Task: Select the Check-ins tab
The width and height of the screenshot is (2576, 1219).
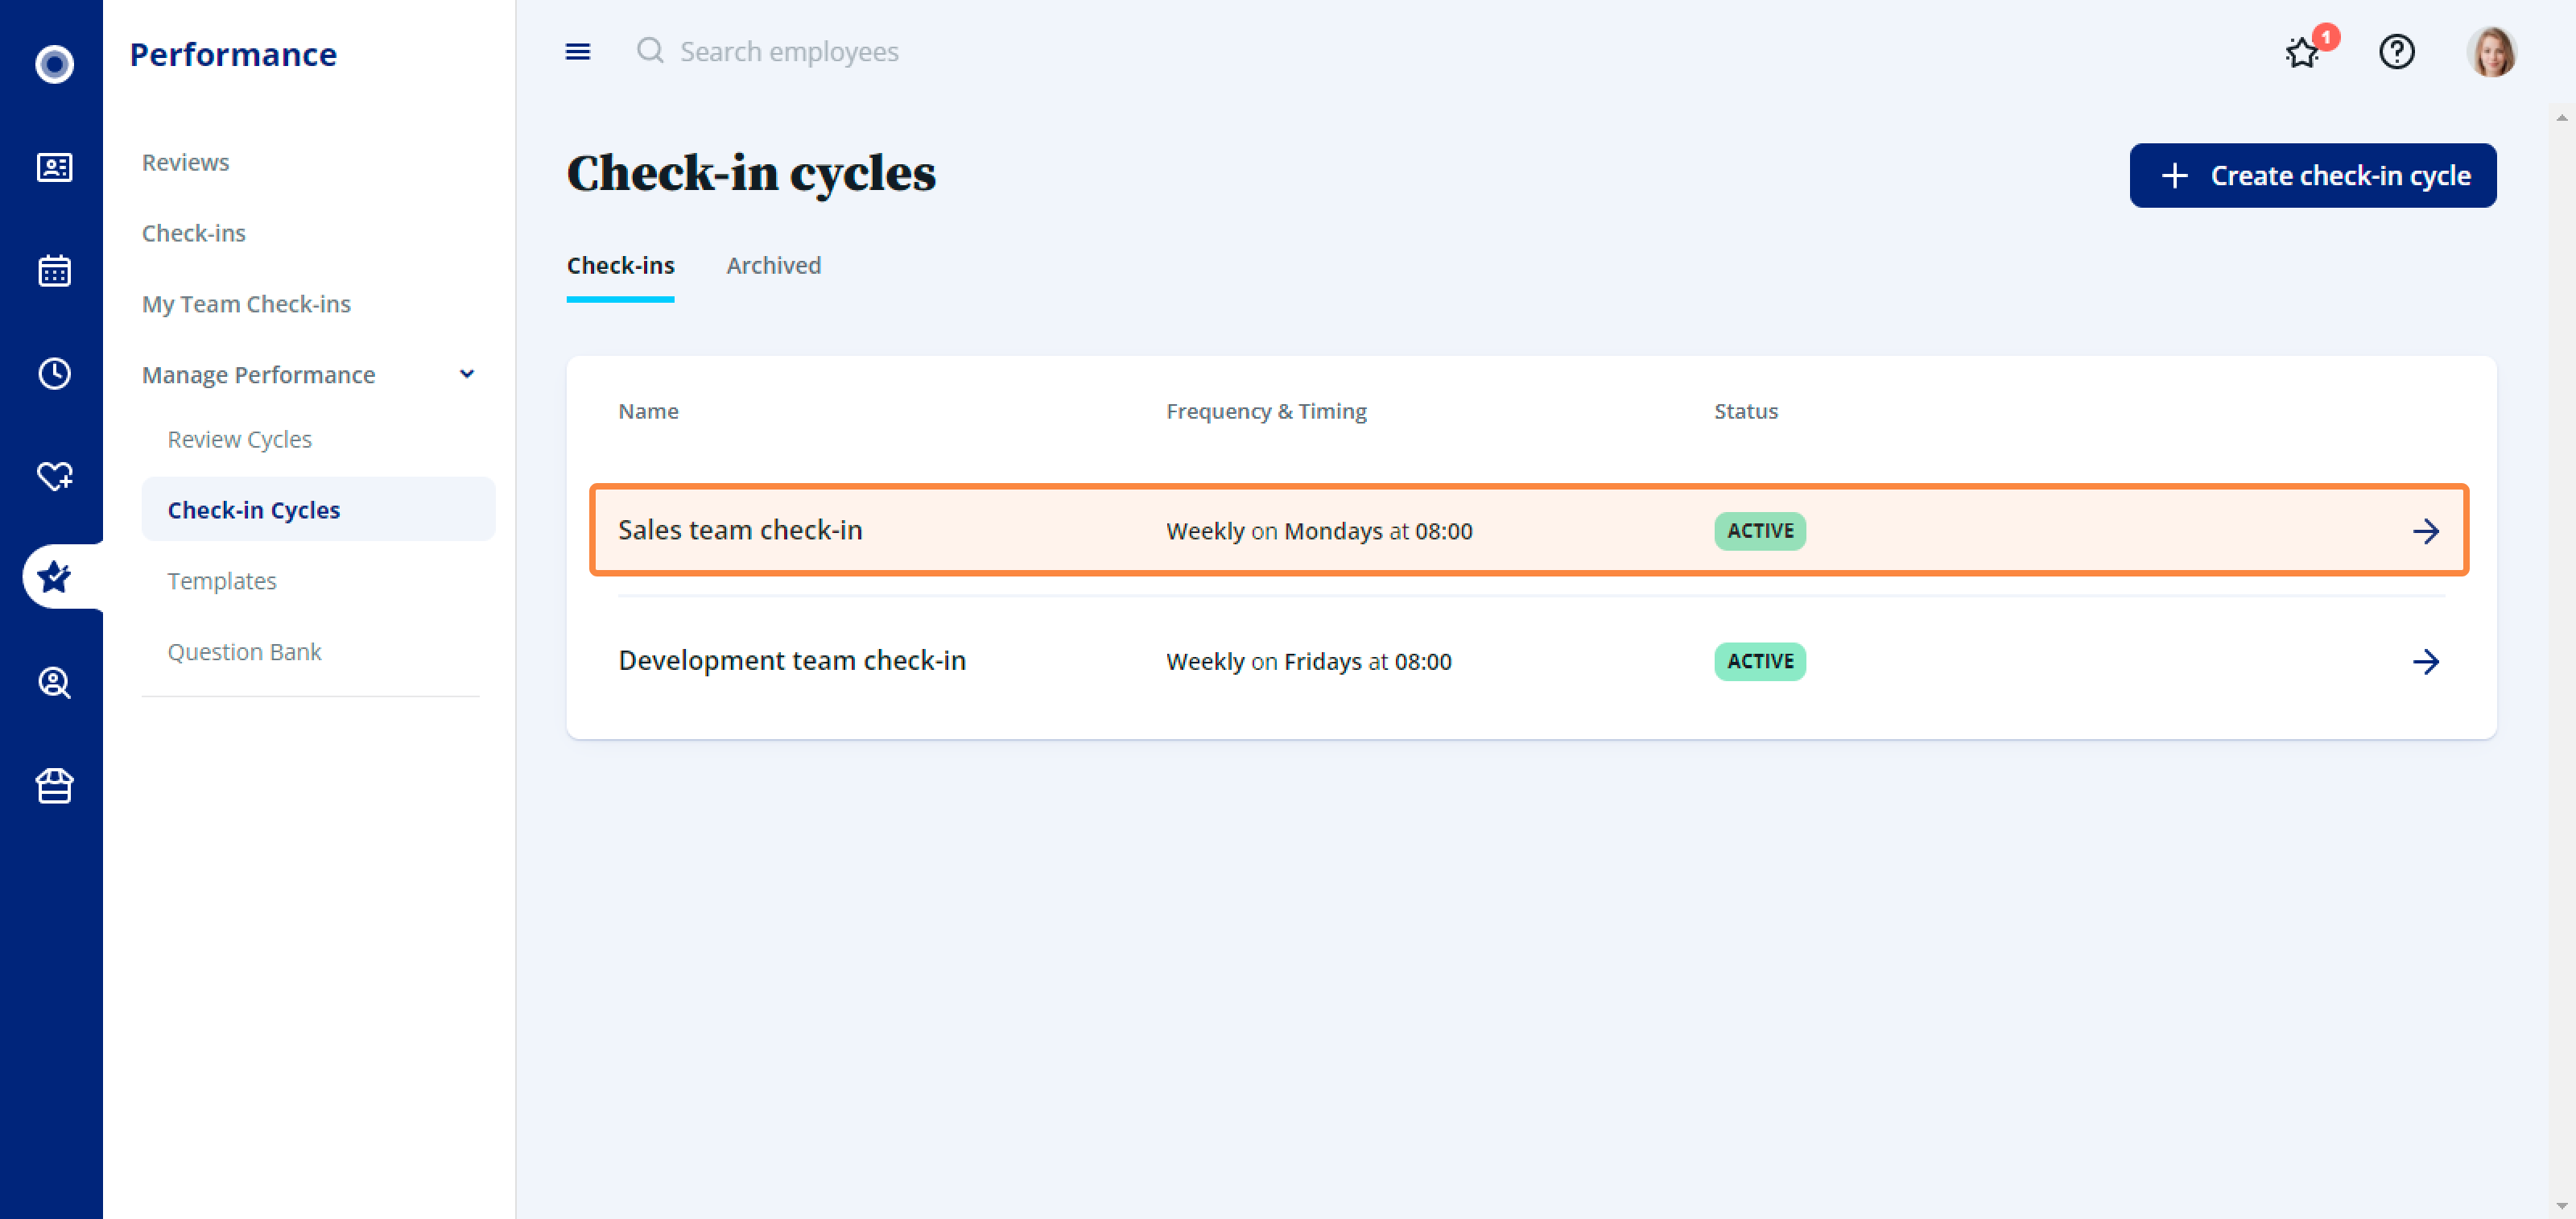Action: pos(620,265)
